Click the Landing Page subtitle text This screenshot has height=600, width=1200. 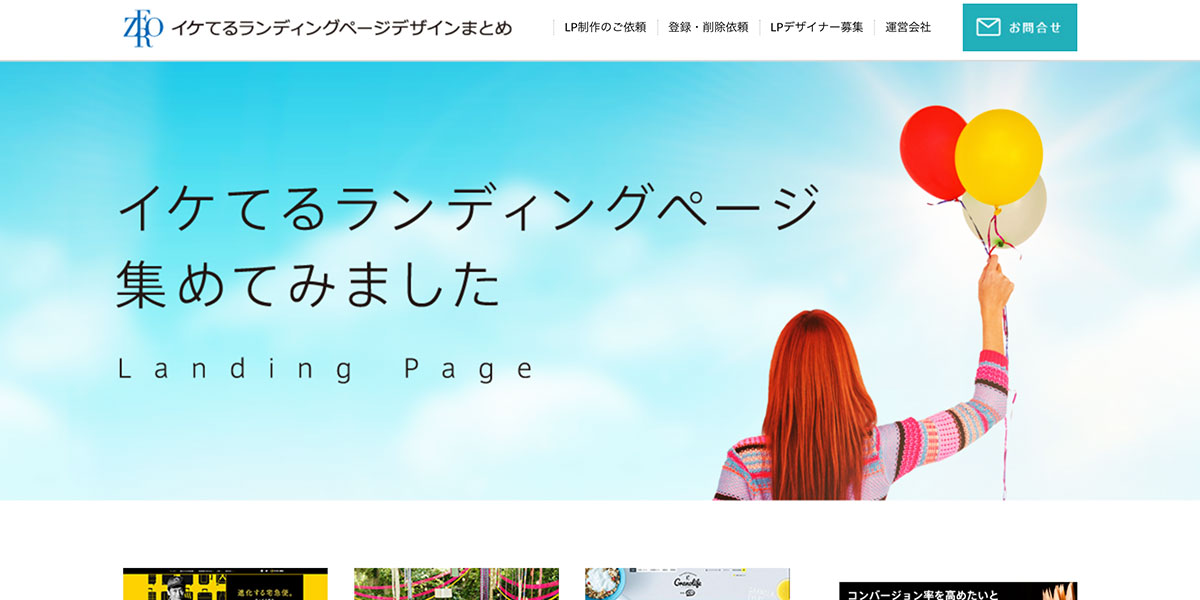coord(327,369)
